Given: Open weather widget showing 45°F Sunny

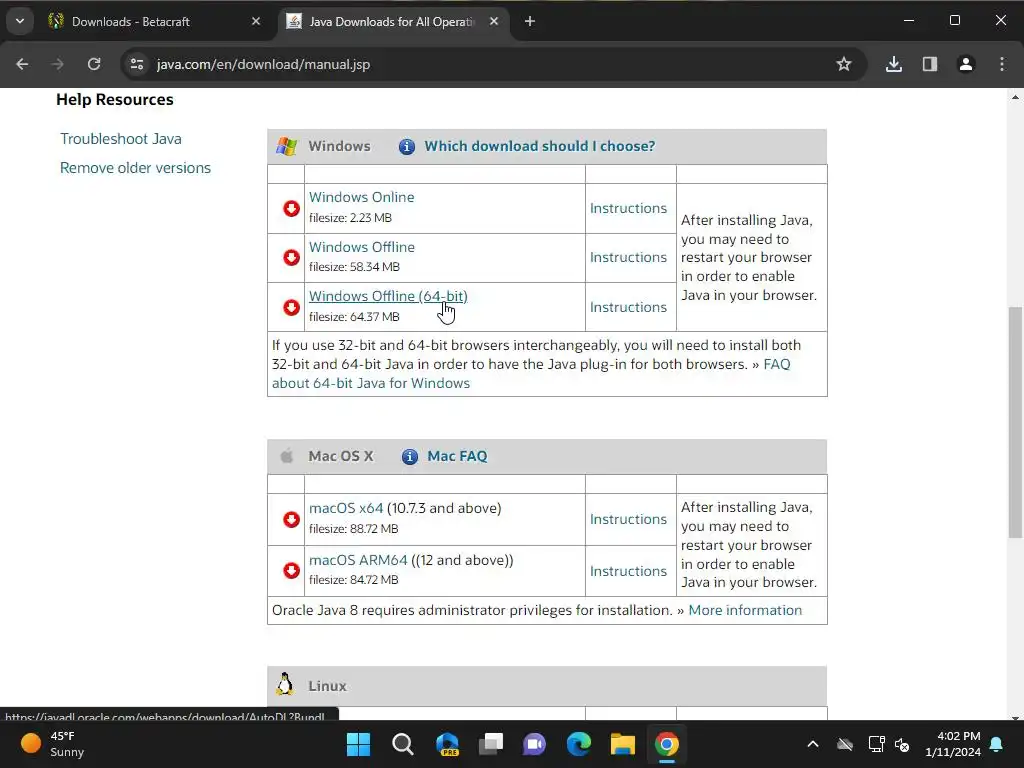Looking at the screenshot, I should (52, 744).
